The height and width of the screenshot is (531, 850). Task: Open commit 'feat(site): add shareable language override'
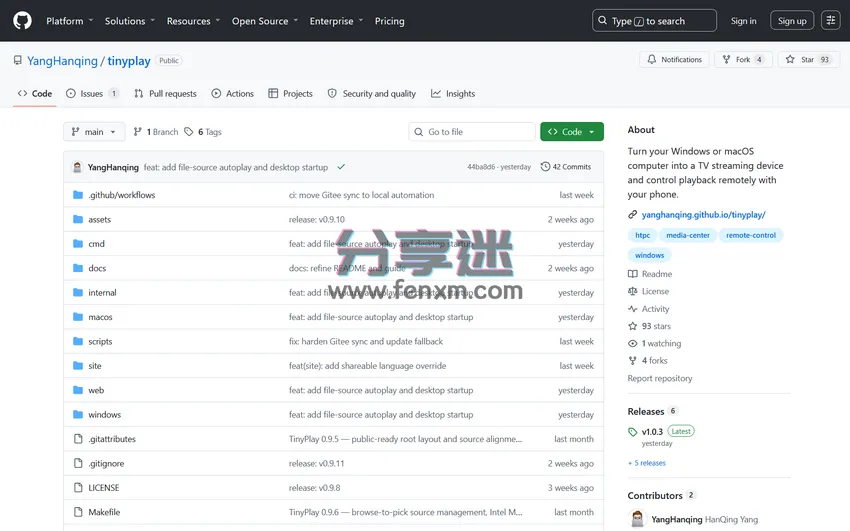tap(368, 365)
